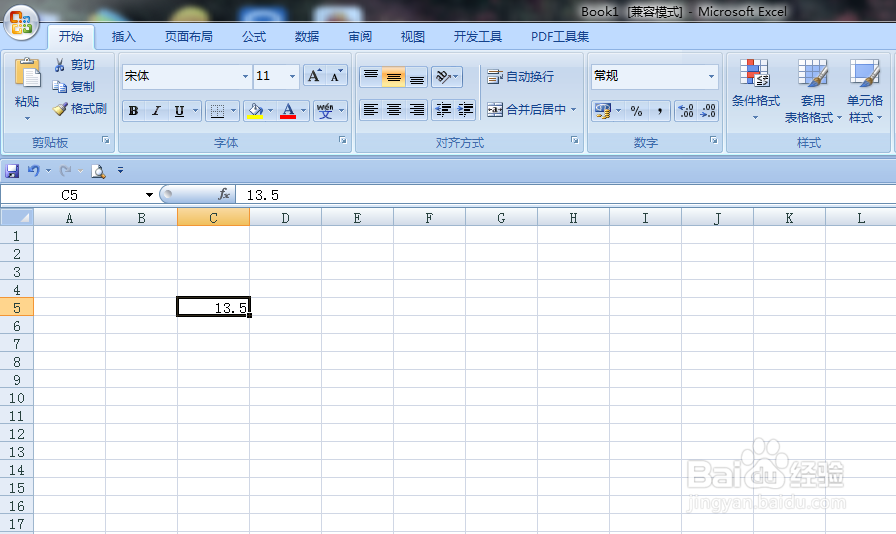896x534 pixels.
Task: Increase indent in alignment group
Action: click(466, 110)
